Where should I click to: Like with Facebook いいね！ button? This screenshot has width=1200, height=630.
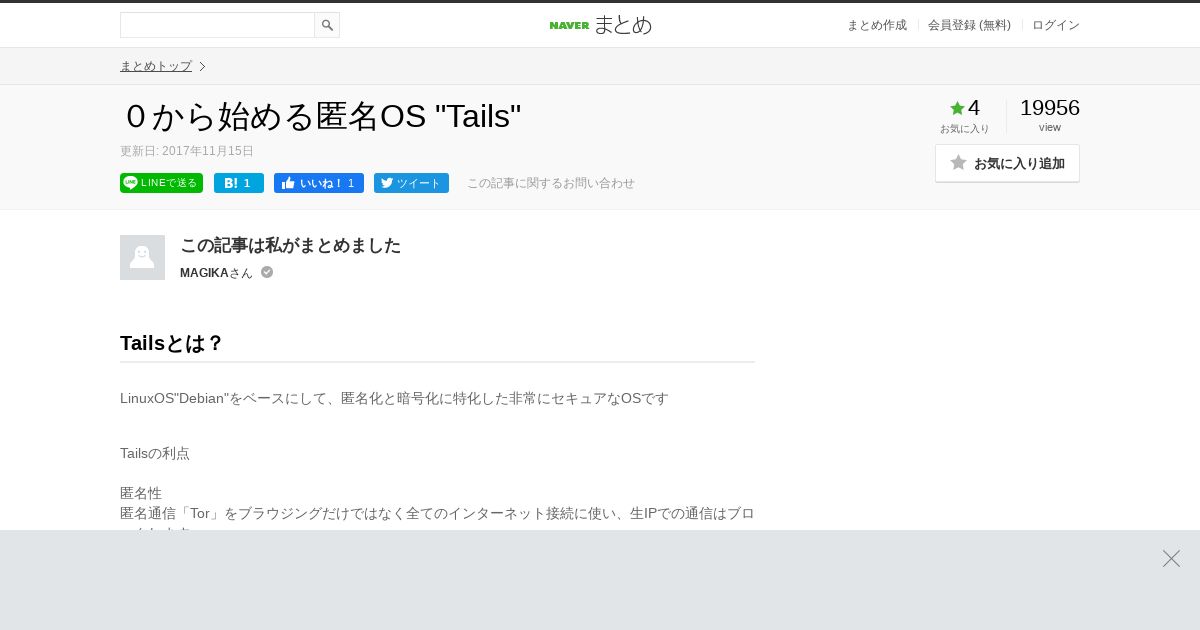coord(319,183)
